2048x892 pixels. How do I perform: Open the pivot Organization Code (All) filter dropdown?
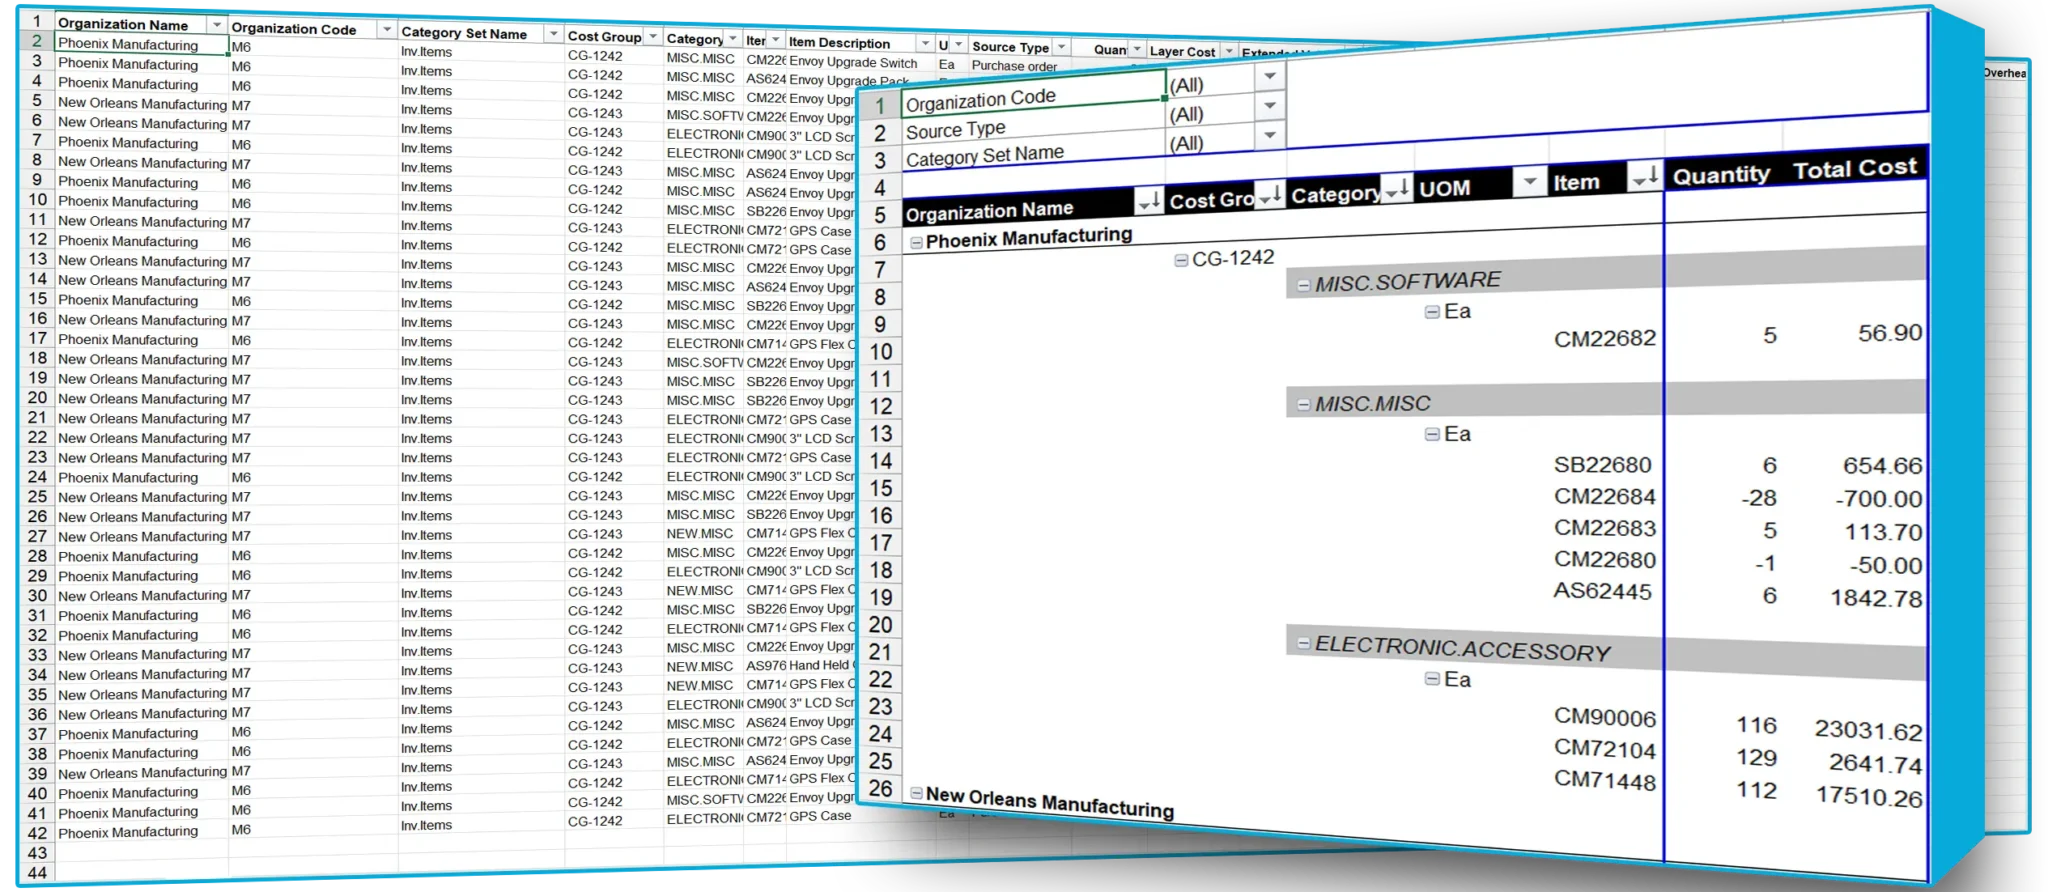coord(1270,77)
